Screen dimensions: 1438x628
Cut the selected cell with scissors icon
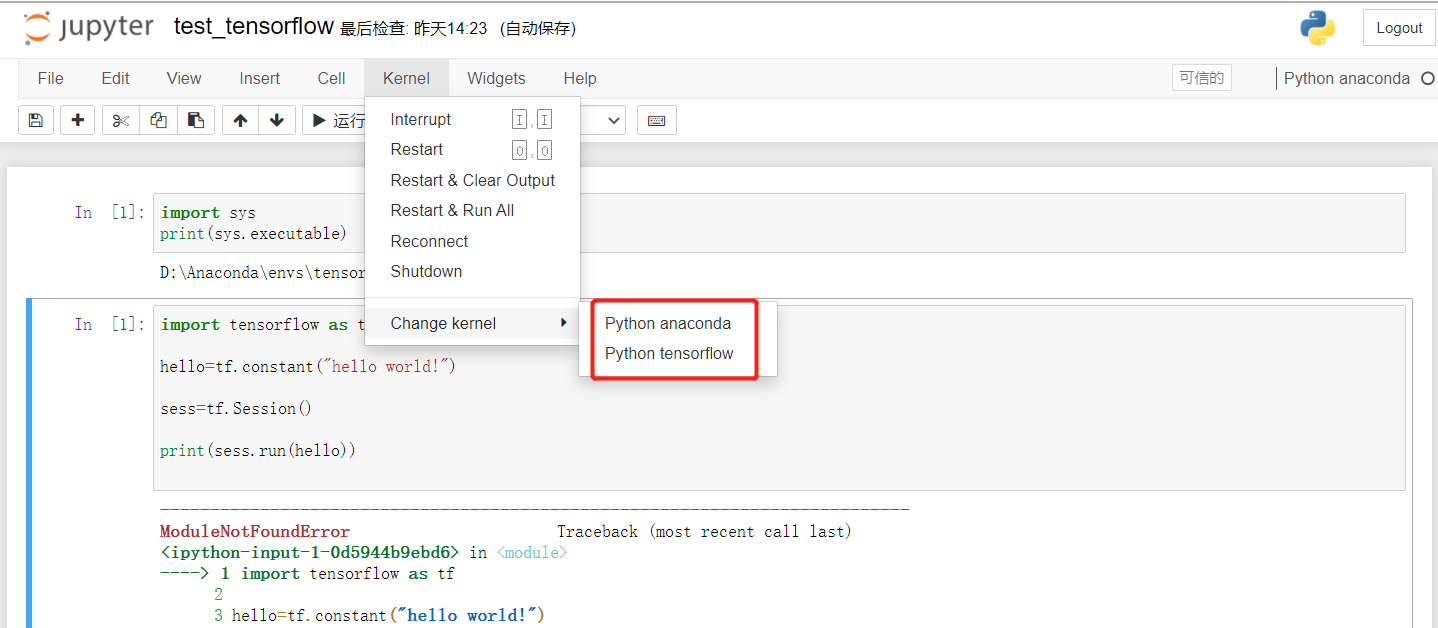pos(119,120)
